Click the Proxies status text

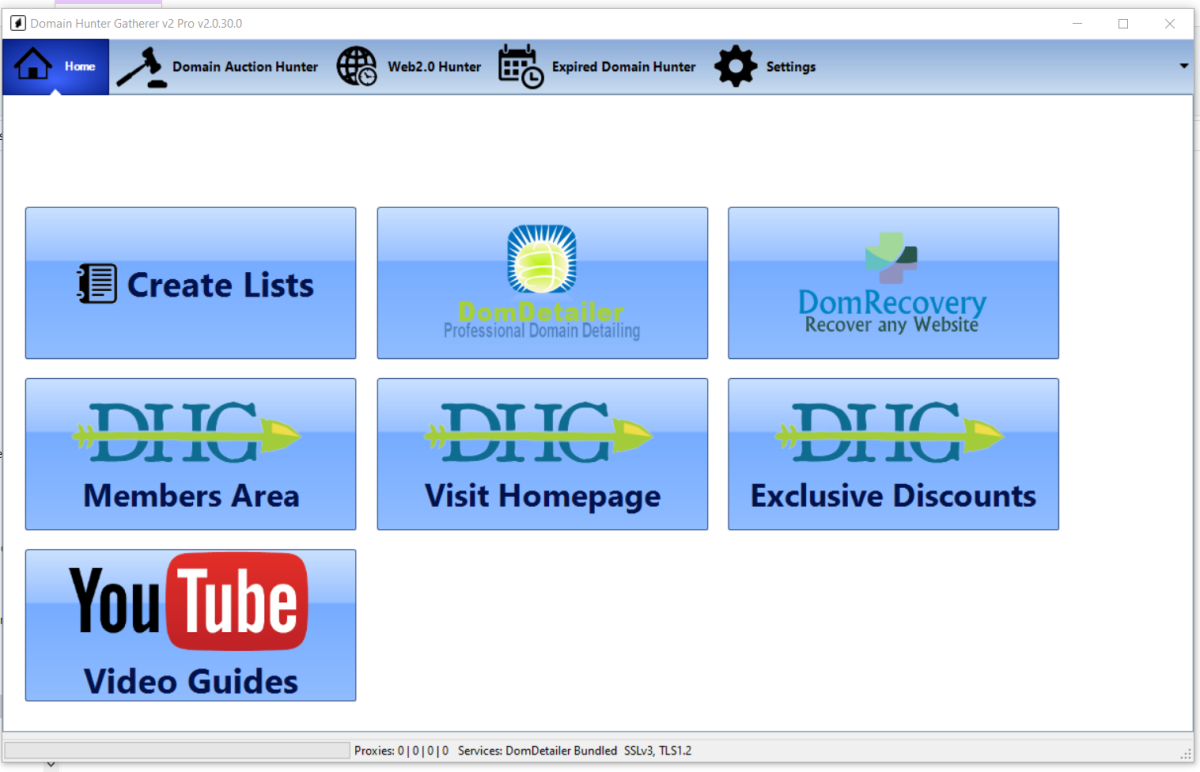[x=399, y=750]
